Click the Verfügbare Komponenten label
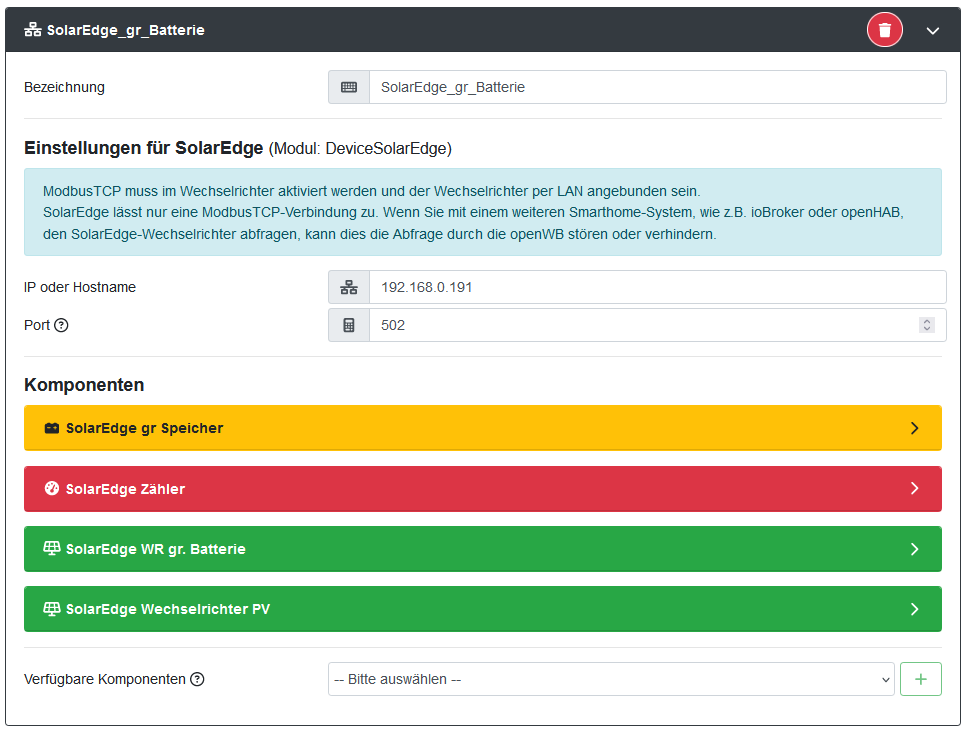Image resolution: width=967 pixels, height=730 pixels. [105, 679]
